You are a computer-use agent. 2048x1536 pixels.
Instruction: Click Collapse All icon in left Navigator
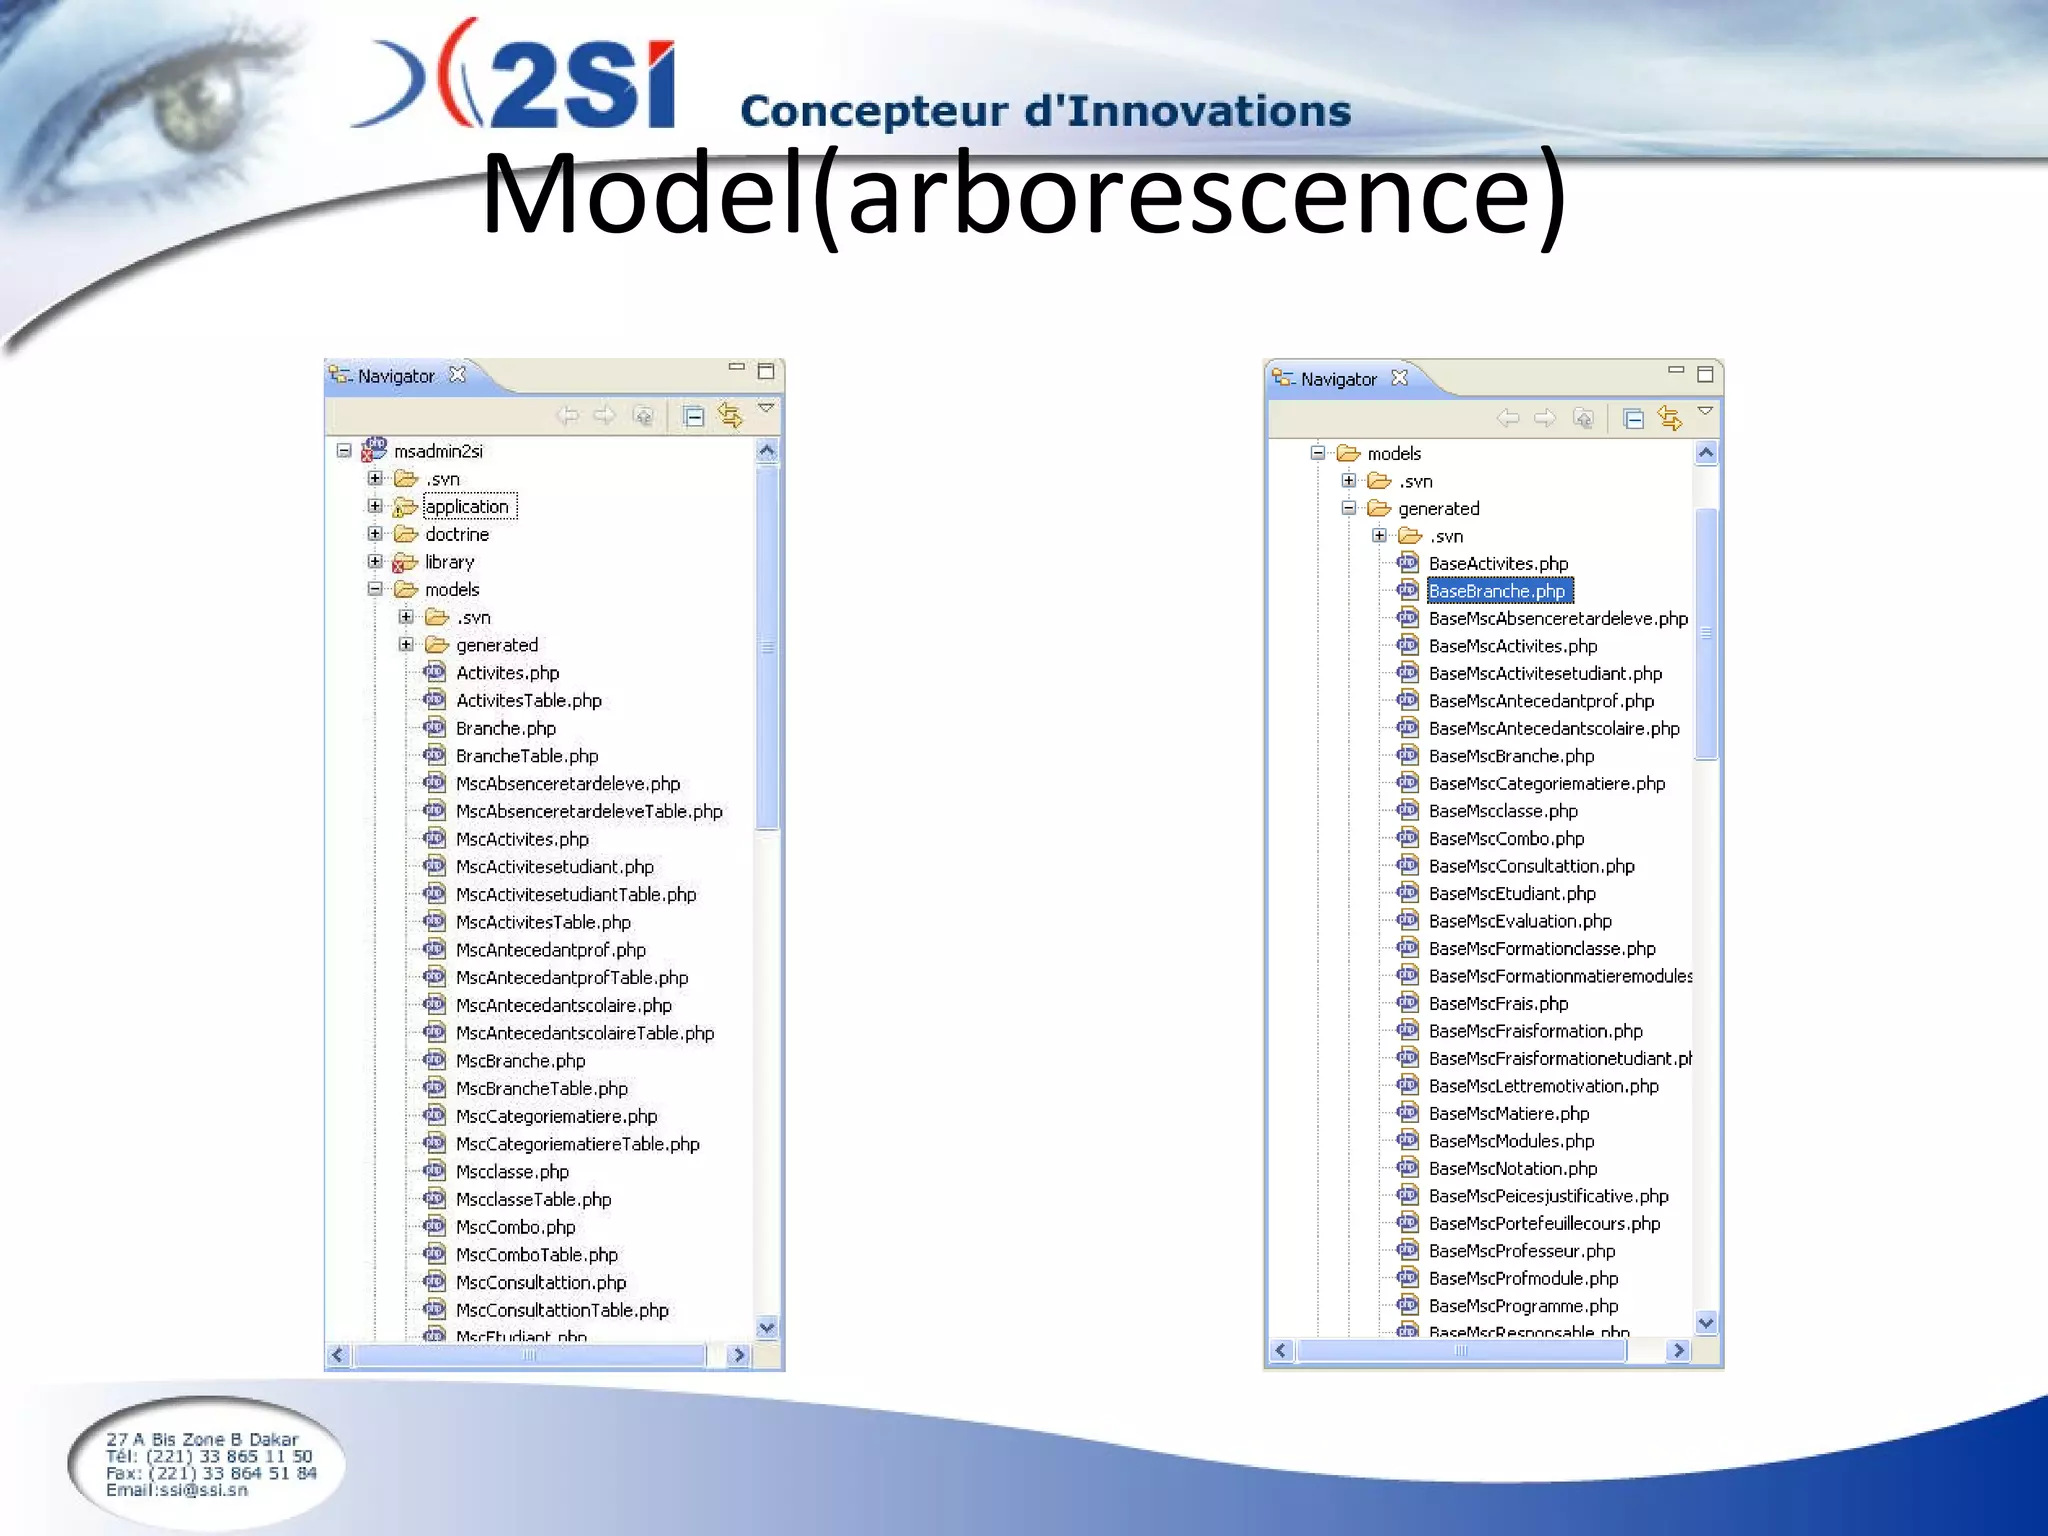(693, 416)
